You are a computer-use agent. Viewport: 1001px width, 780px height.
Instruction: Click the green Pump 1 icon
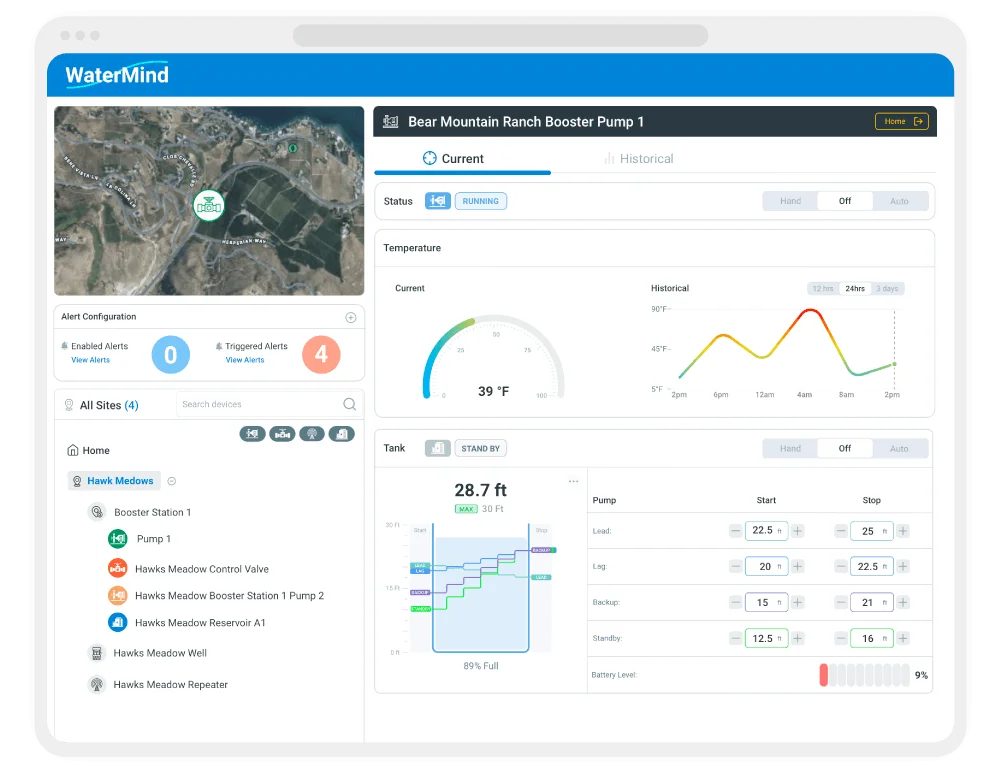click(117, 539)
